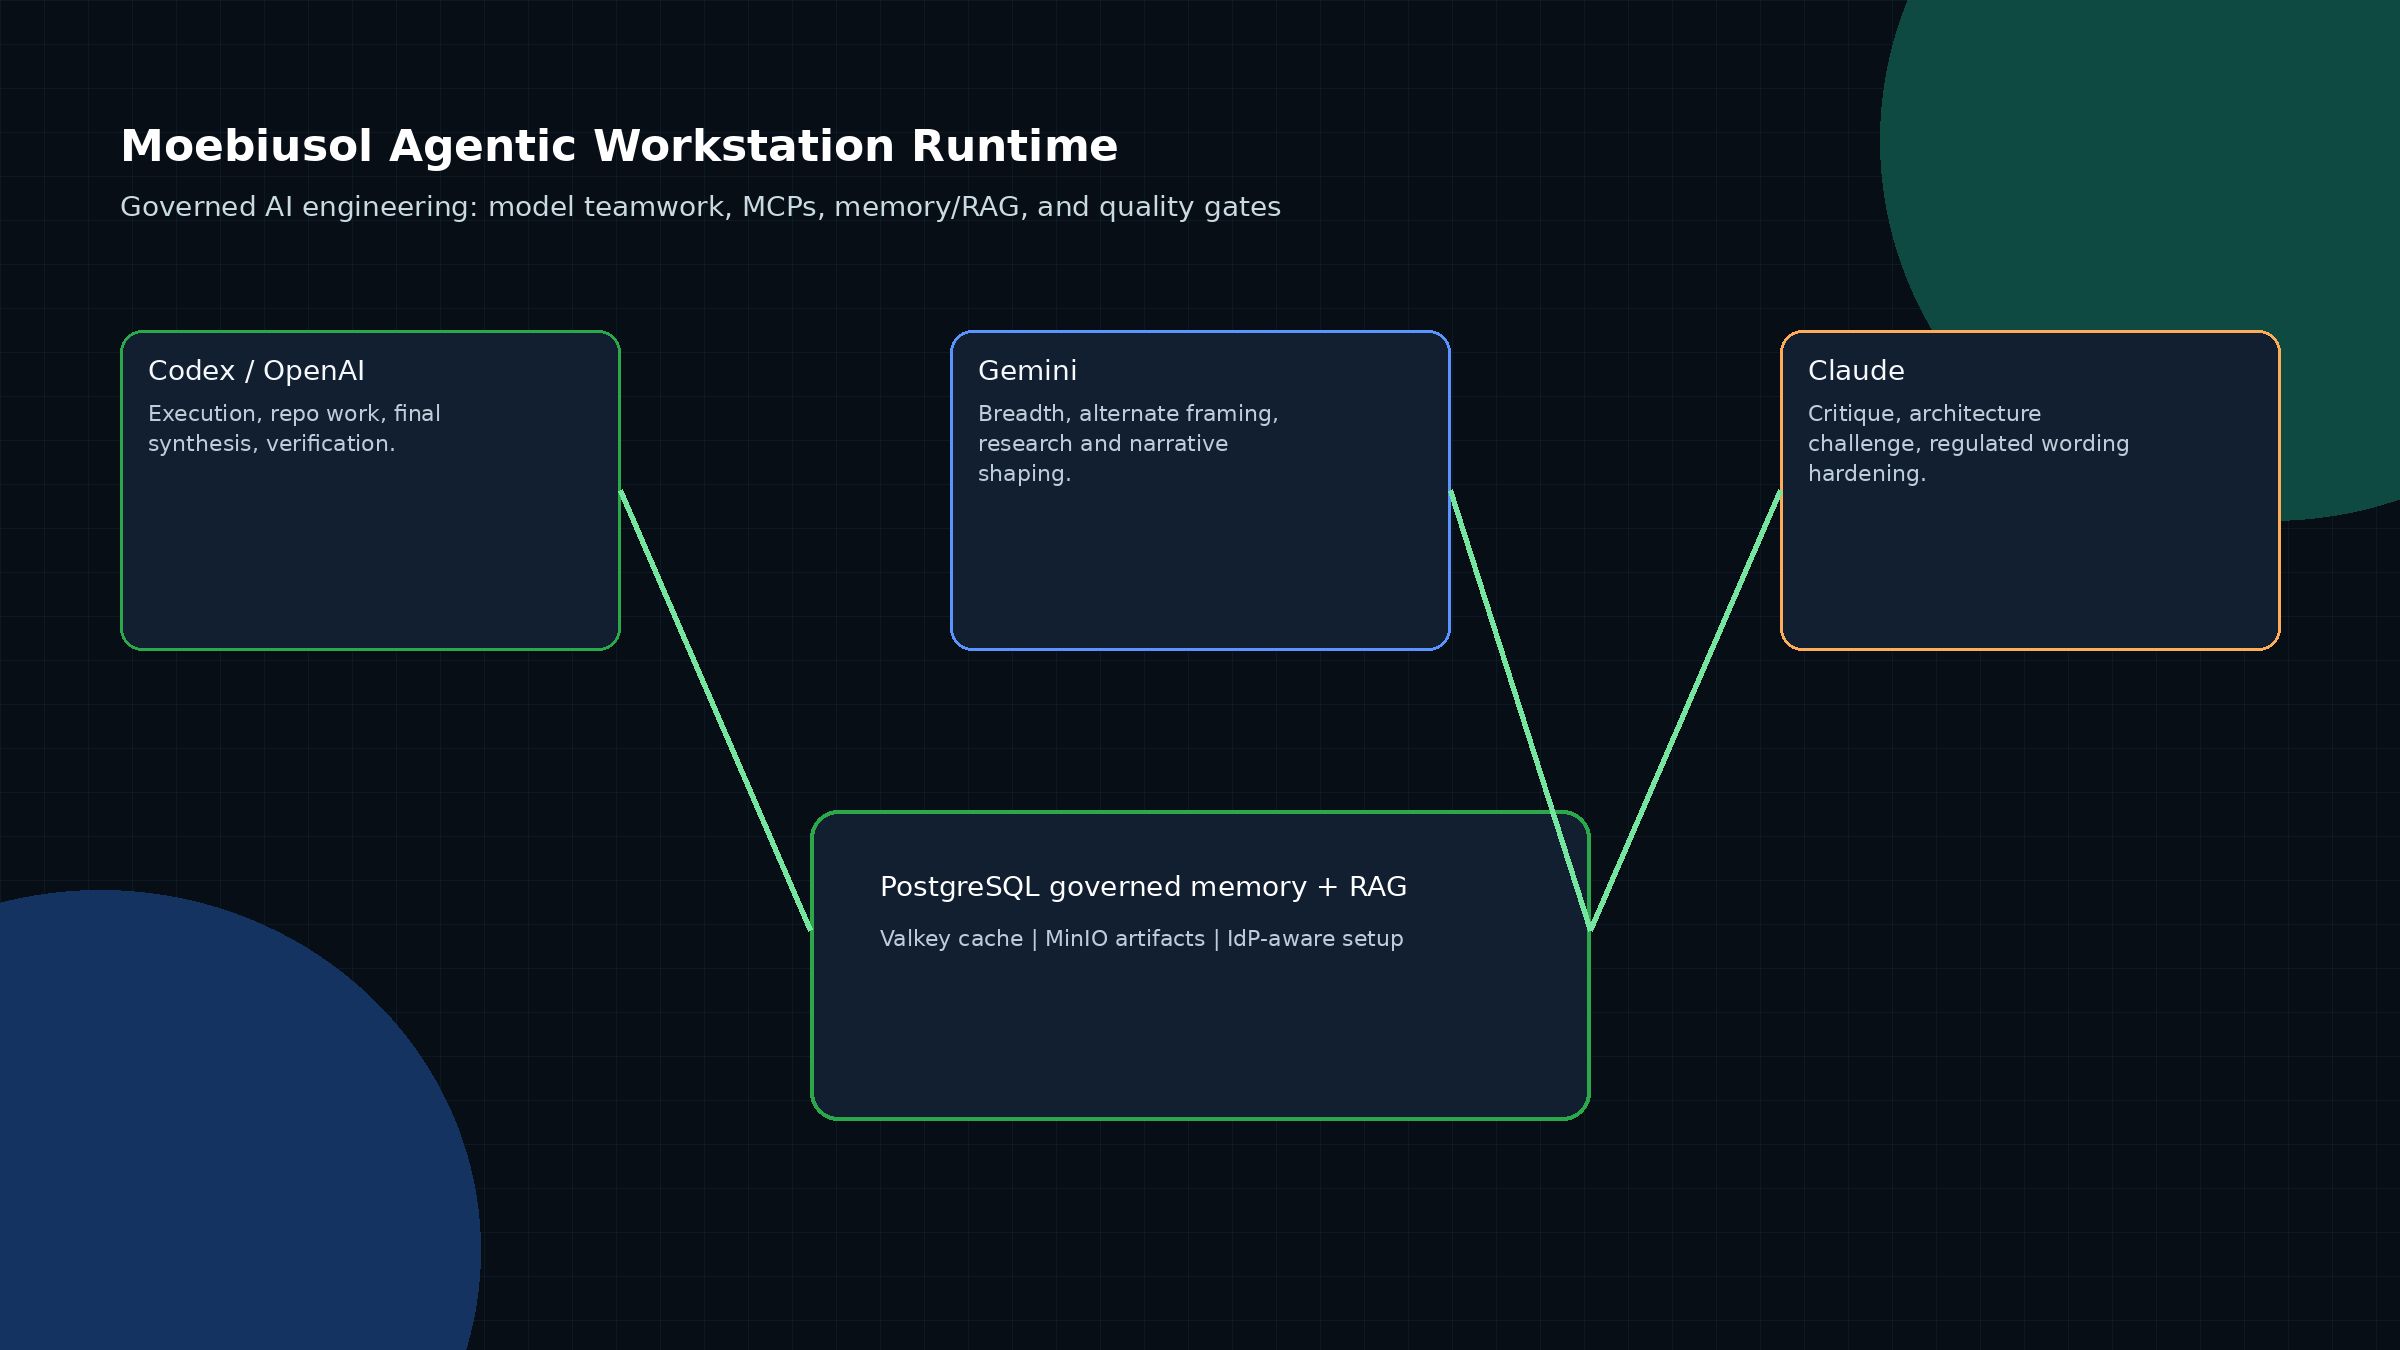Select the Codex / OpenAI card heading

[x=256, y=371]
